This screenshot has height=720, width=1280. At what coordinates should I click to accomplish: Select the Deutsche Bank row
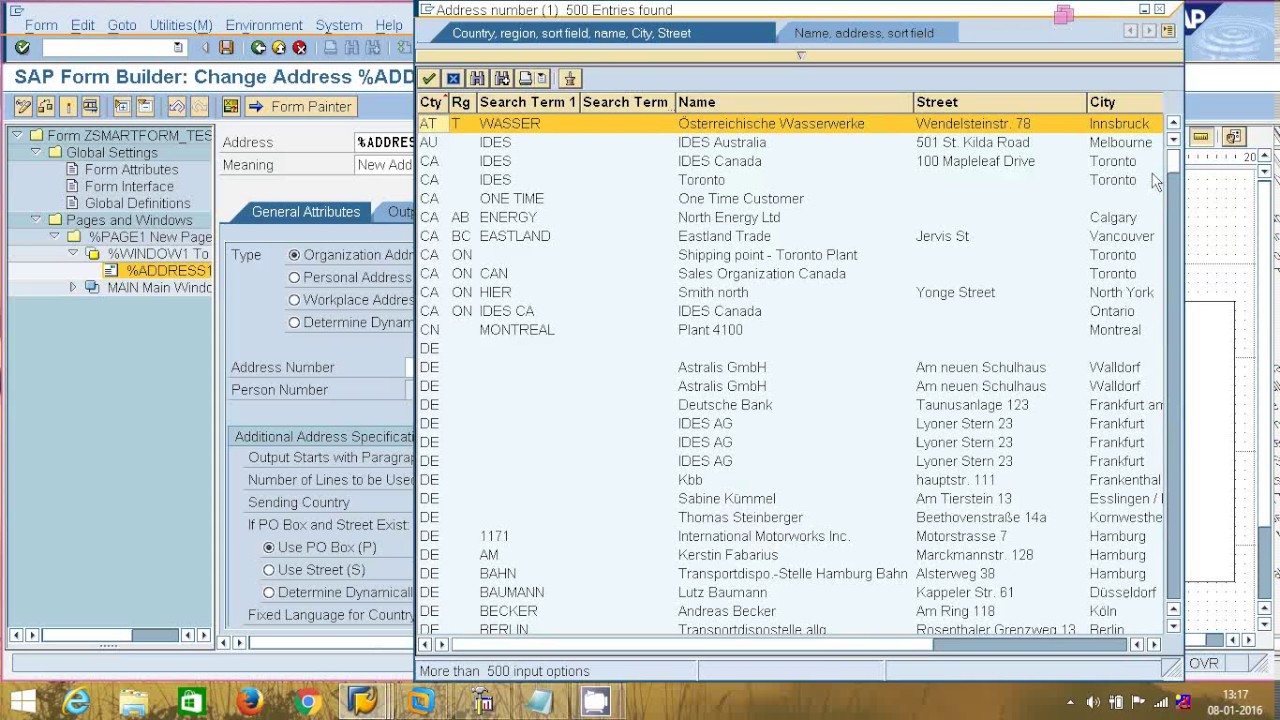pos(790,405)
